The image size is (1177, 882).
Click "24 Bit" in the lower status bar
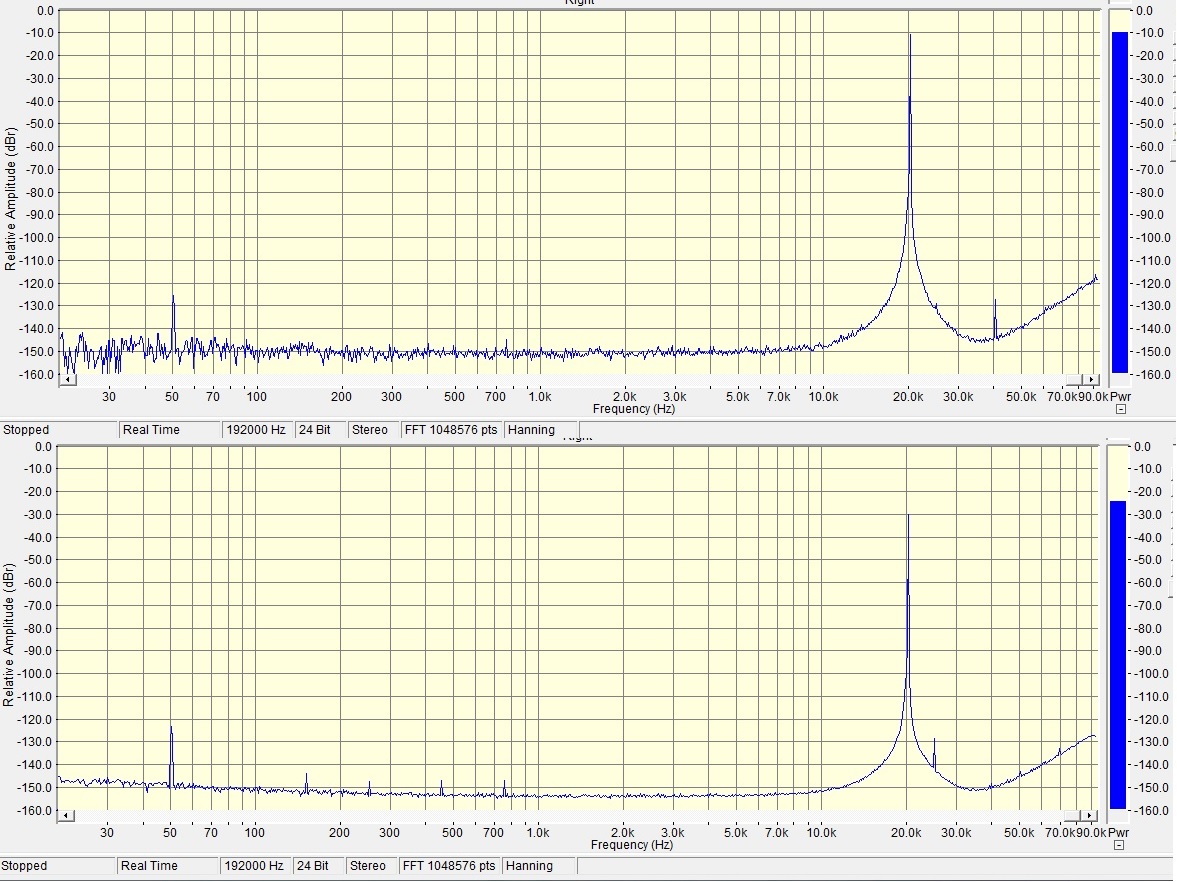click(x=313, y=866)
